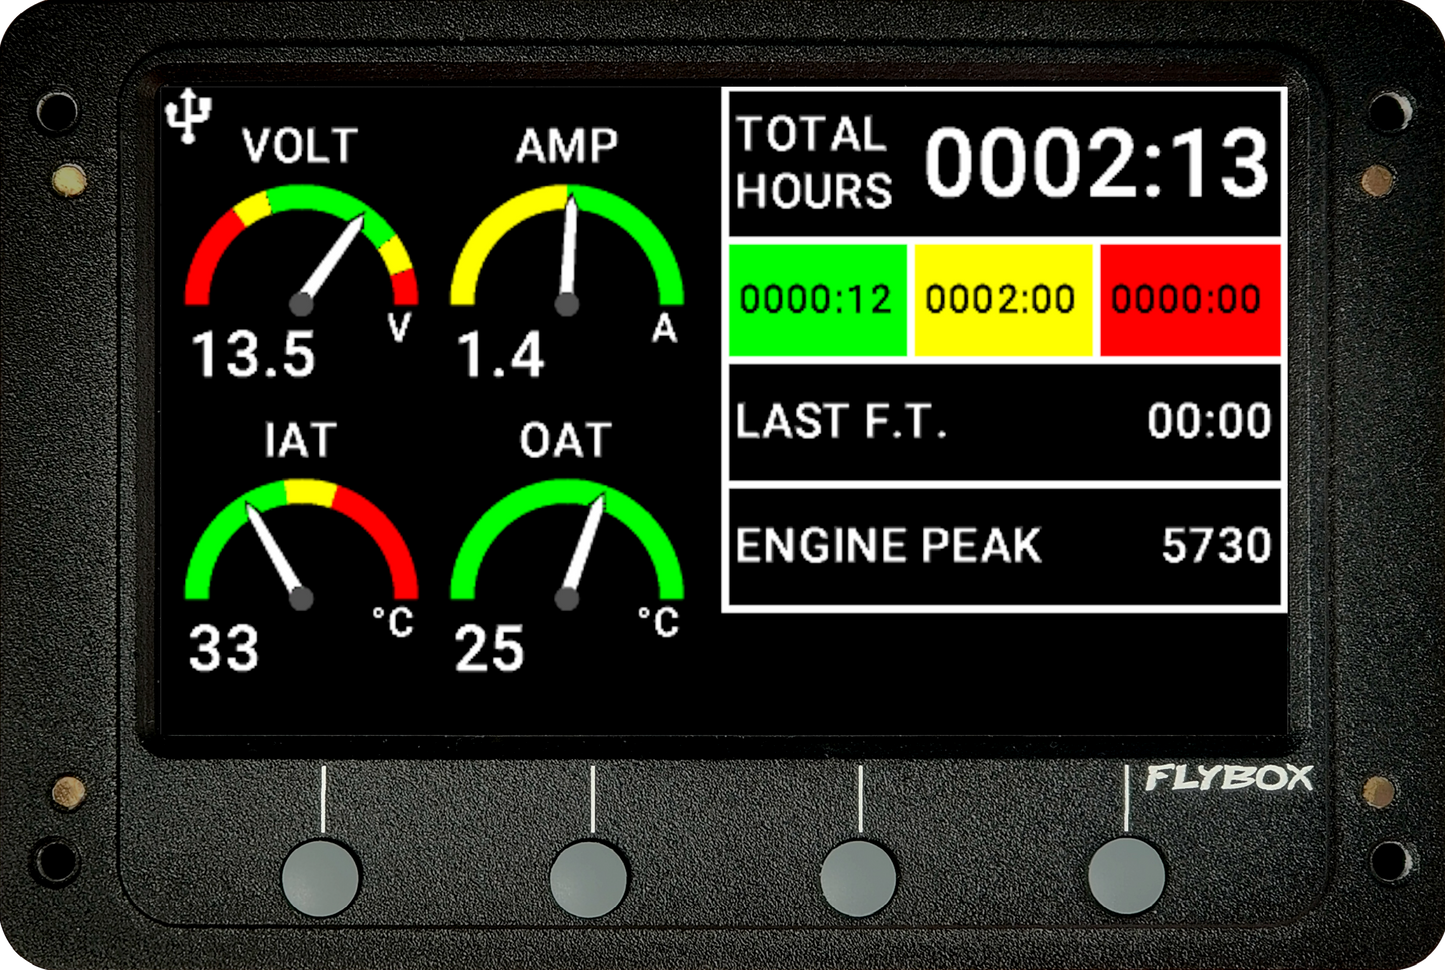Click the USB status icon
Viewport: 1445px width, 970px height.
point(188,117)
